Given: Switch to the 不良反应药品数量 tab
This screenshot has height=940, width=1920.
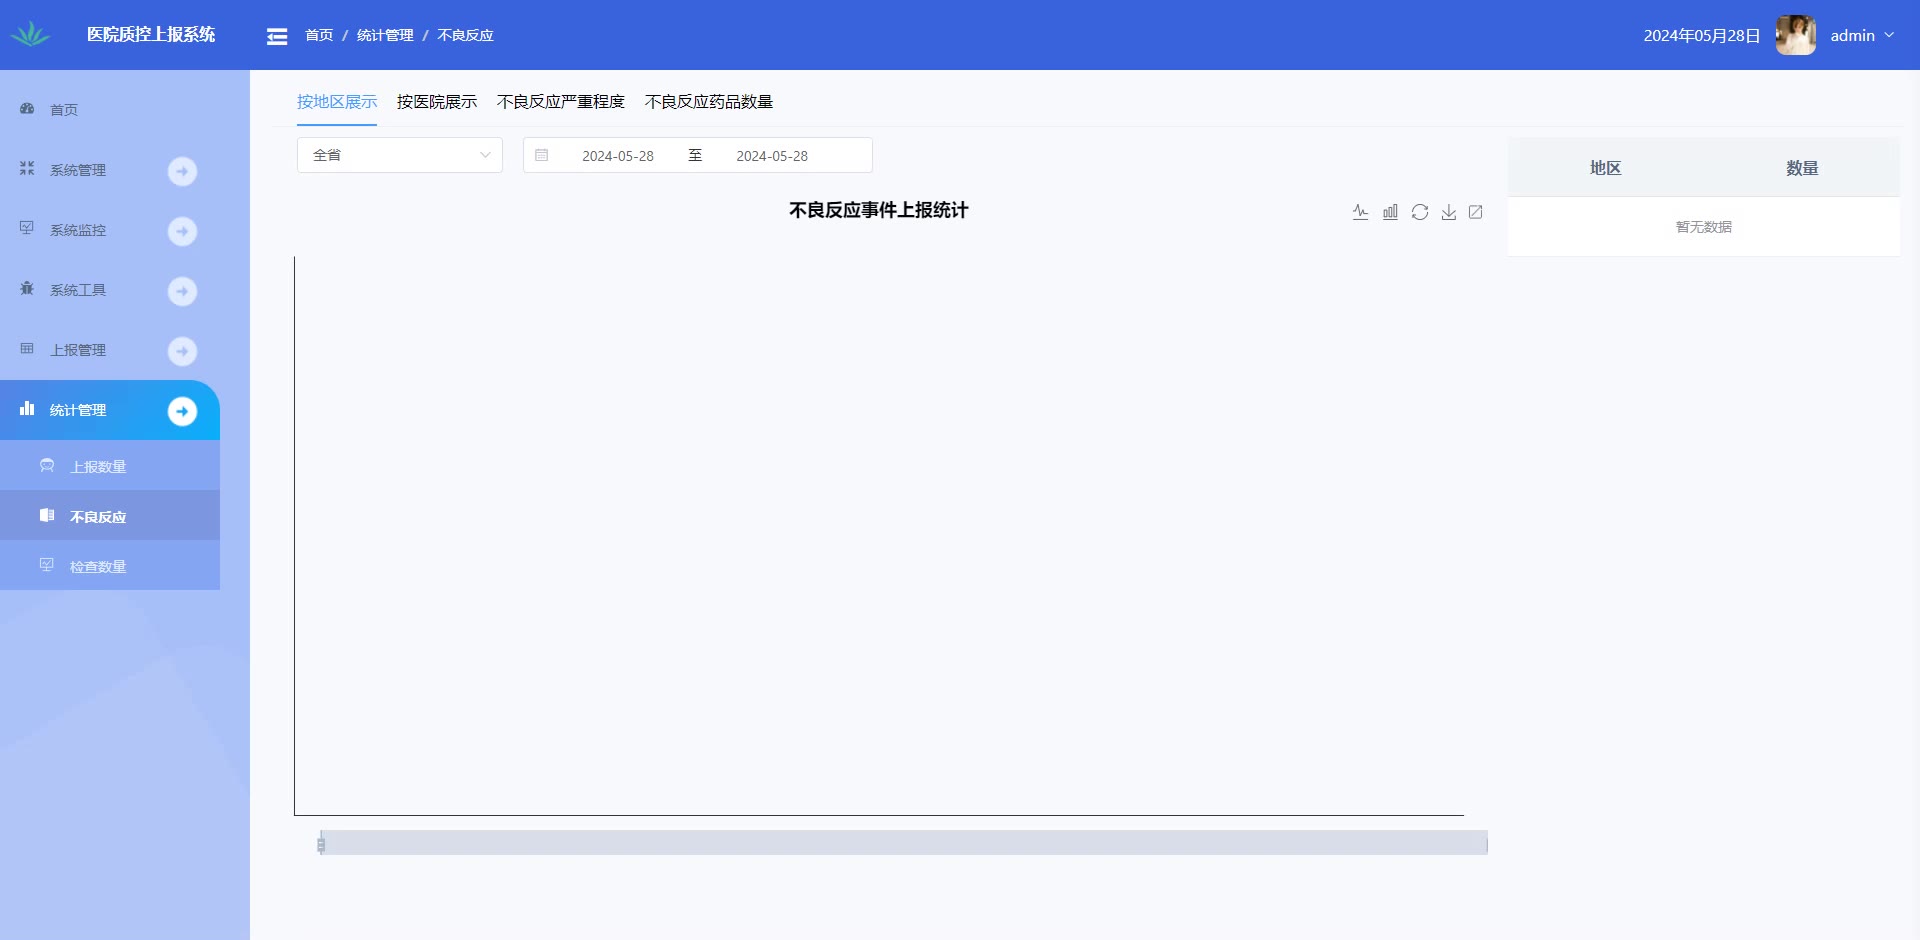Looking at the screenshot, I should click(x=709, y=102).
